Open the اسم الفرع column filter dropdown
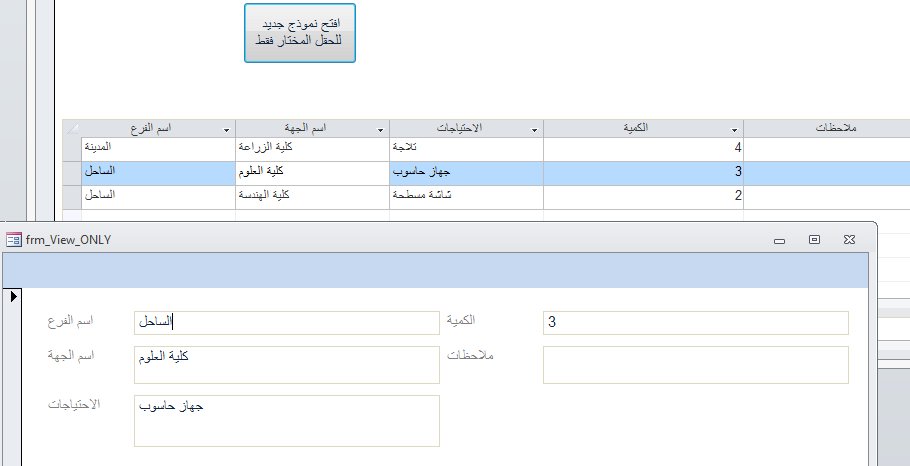The image size is (910, 466). 227,130
